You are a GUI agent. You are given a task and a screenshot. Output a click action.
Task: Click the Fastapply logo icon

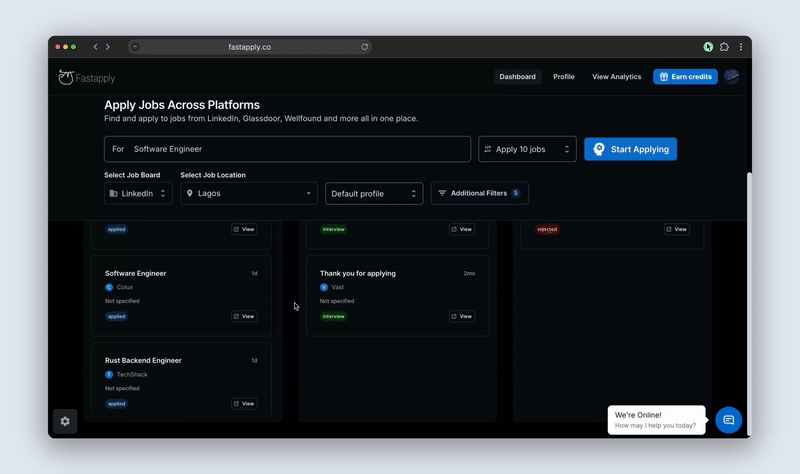click(x=66, y=77)
